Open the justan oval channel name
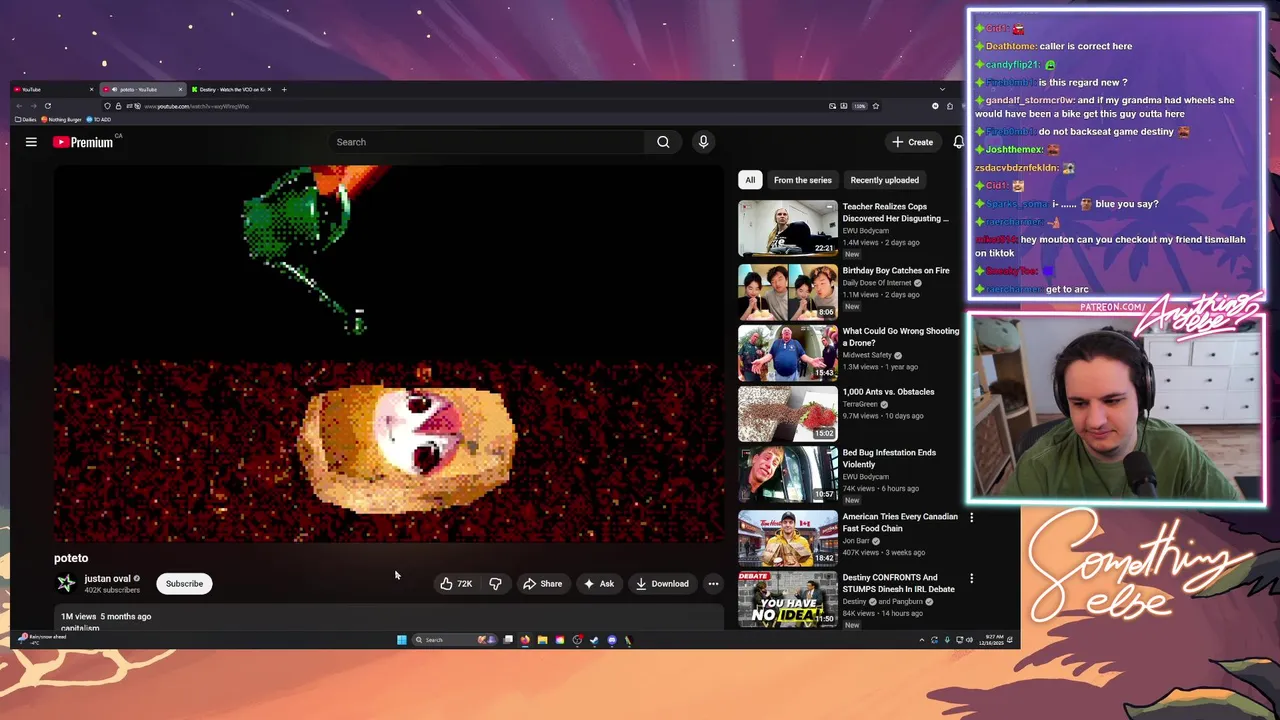1280x720 pixels. [107, 578]
